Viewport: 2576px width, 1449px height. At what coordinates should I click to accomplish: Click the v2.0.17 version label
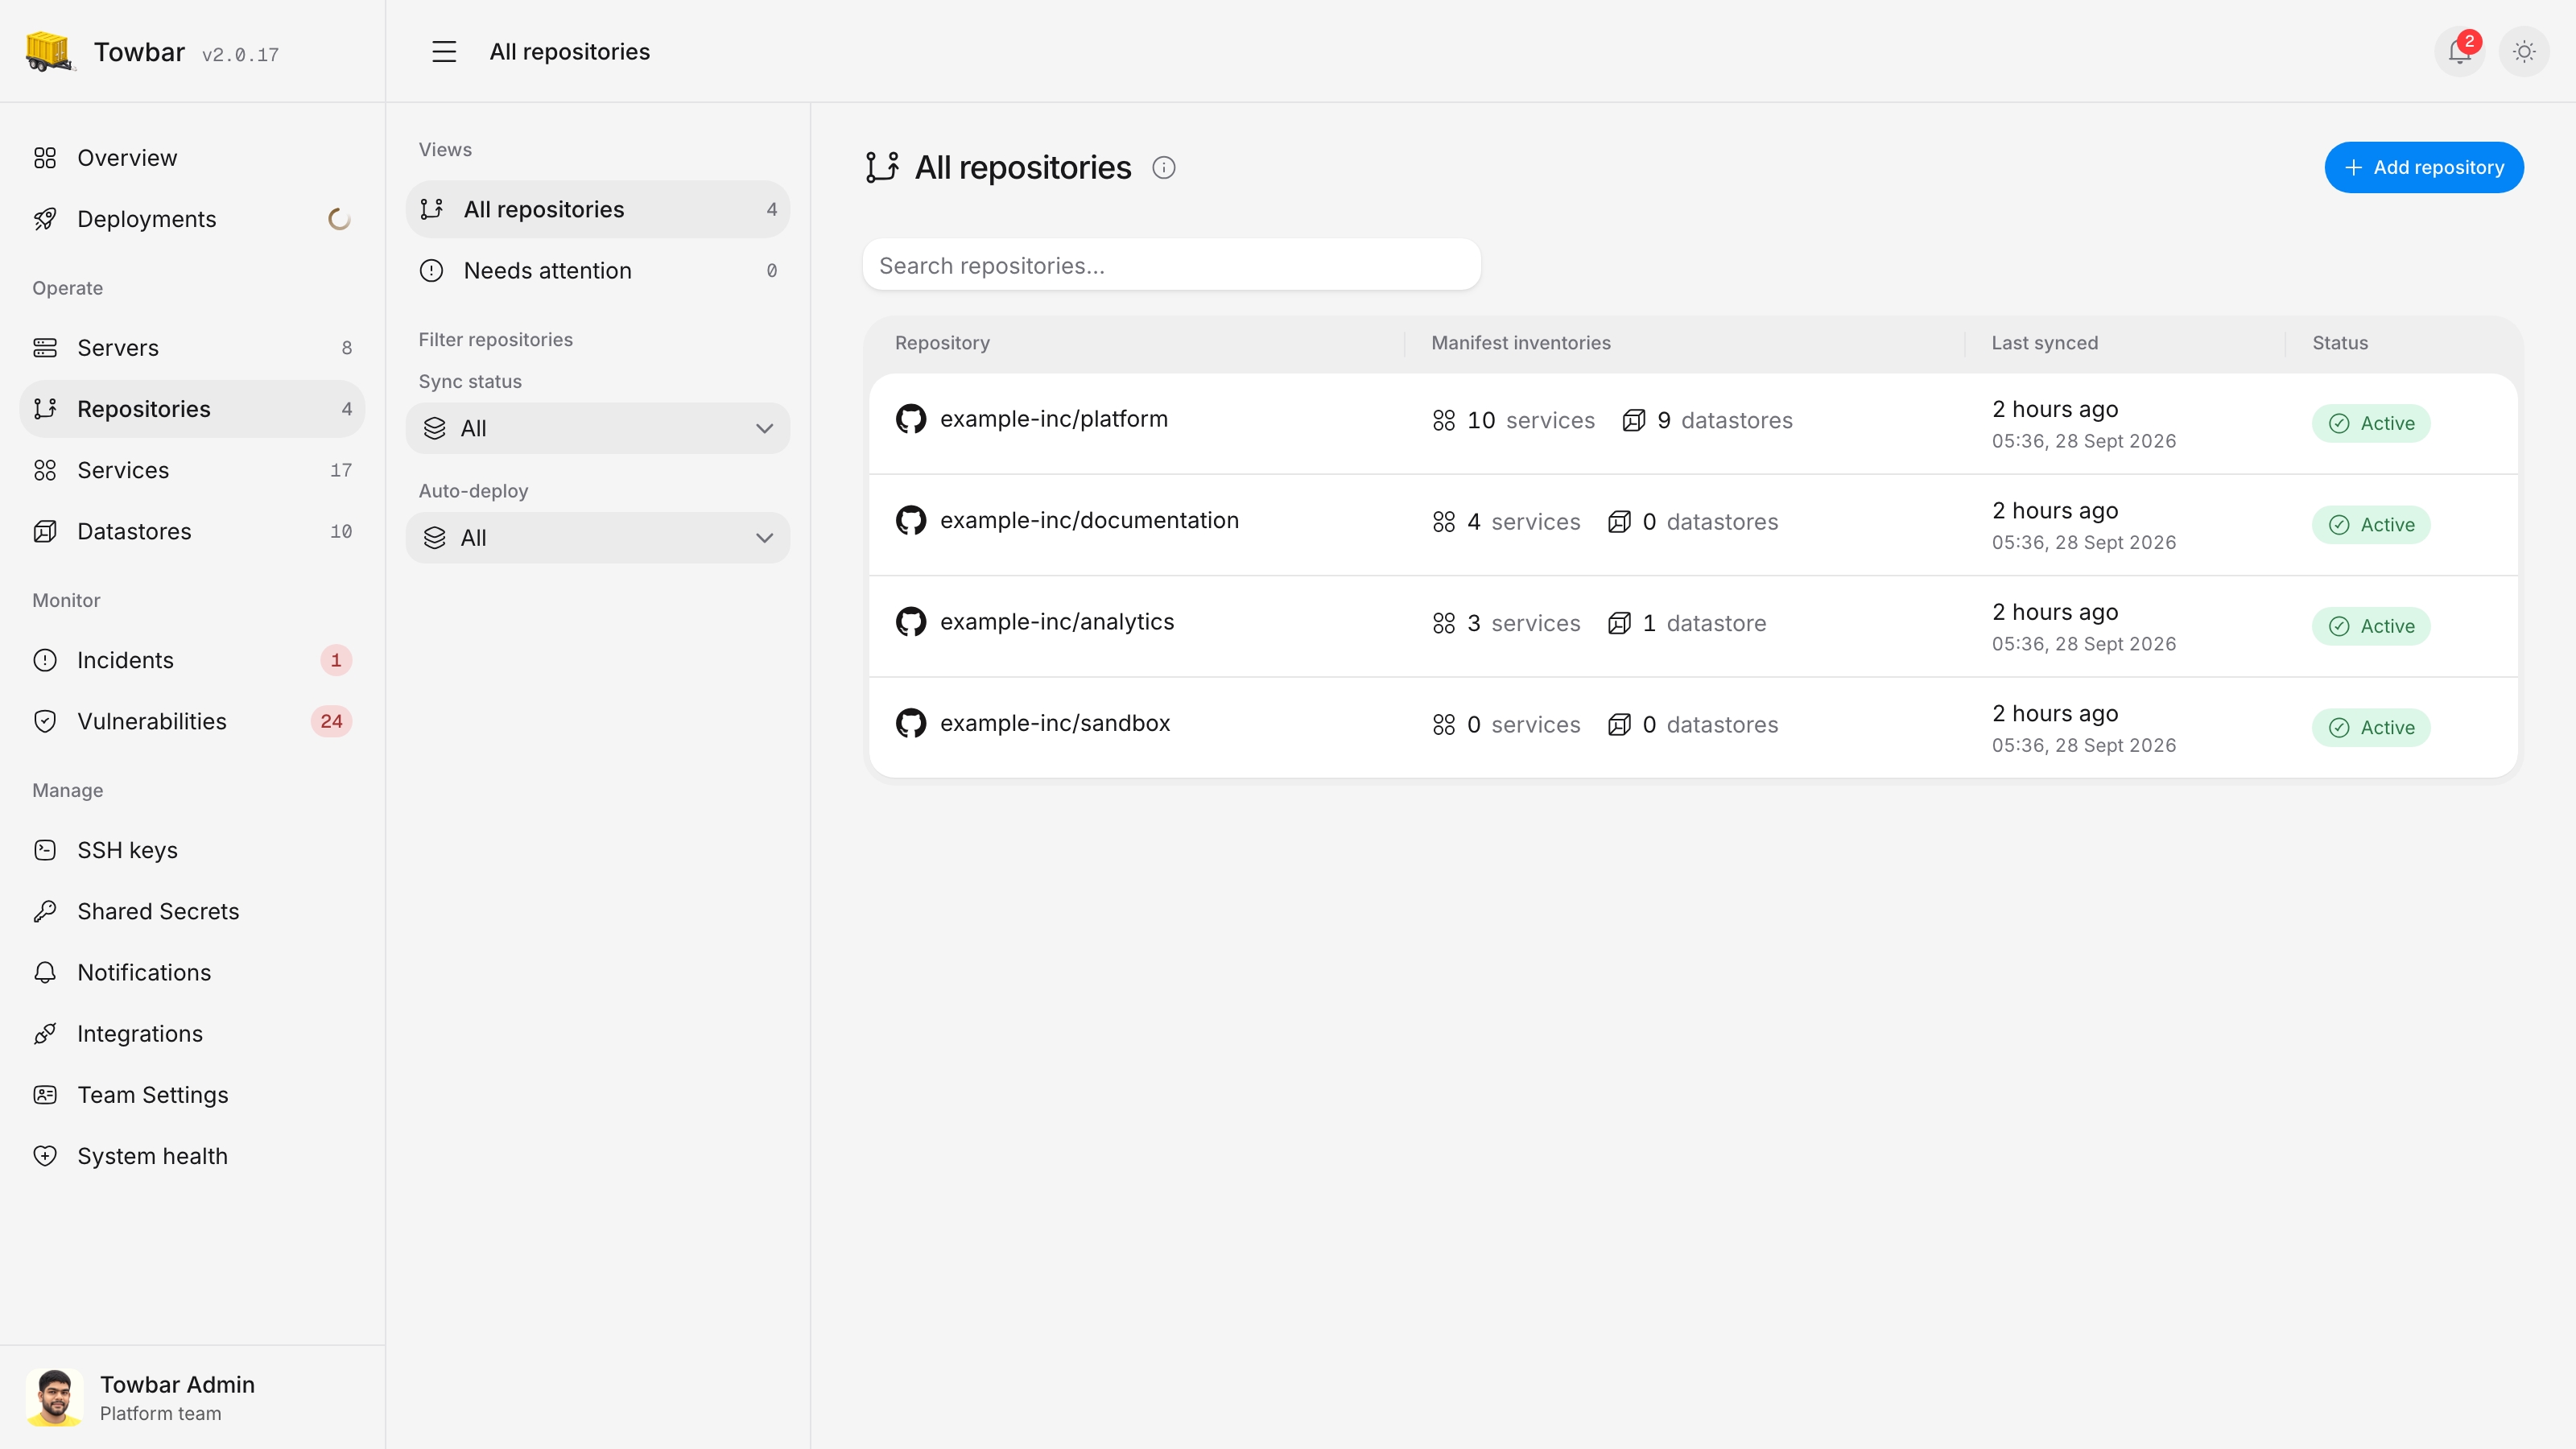[x=240, y=54]
